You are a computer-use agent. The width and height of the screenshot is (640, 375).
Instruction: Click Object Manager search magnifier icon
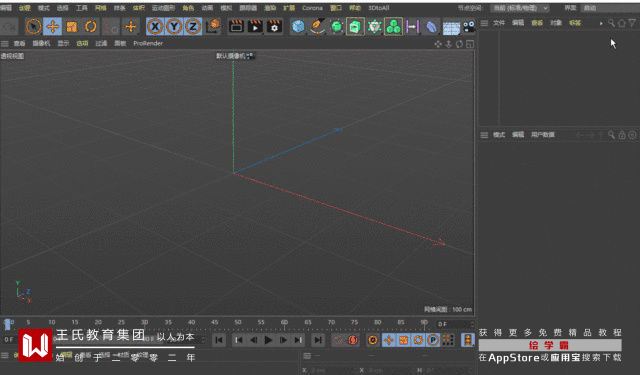[611, 23]
